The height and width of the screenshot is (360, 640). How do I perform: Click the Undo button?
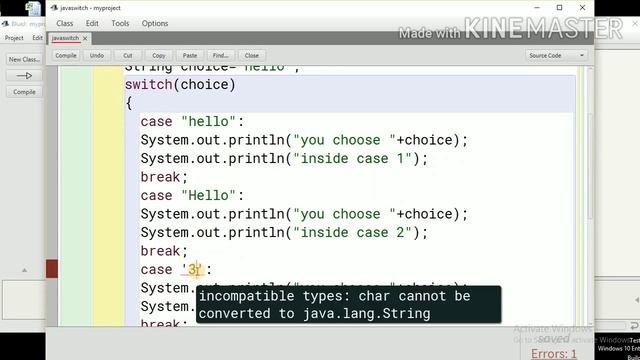pos(97,56)
